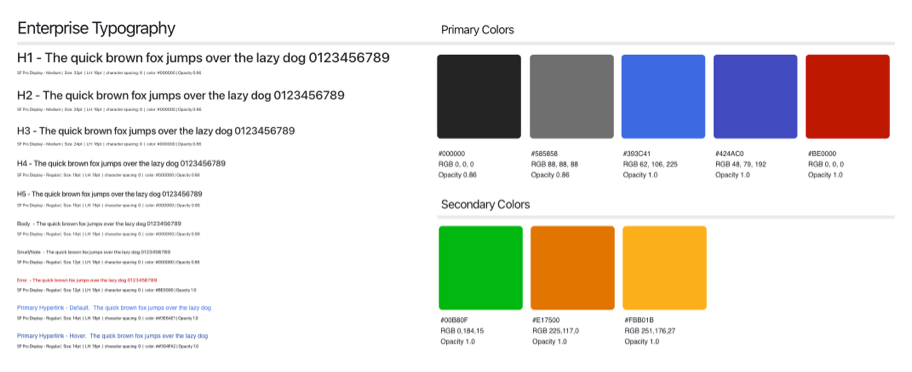Click the #393C41 hex code label

(x=637, y=154)
